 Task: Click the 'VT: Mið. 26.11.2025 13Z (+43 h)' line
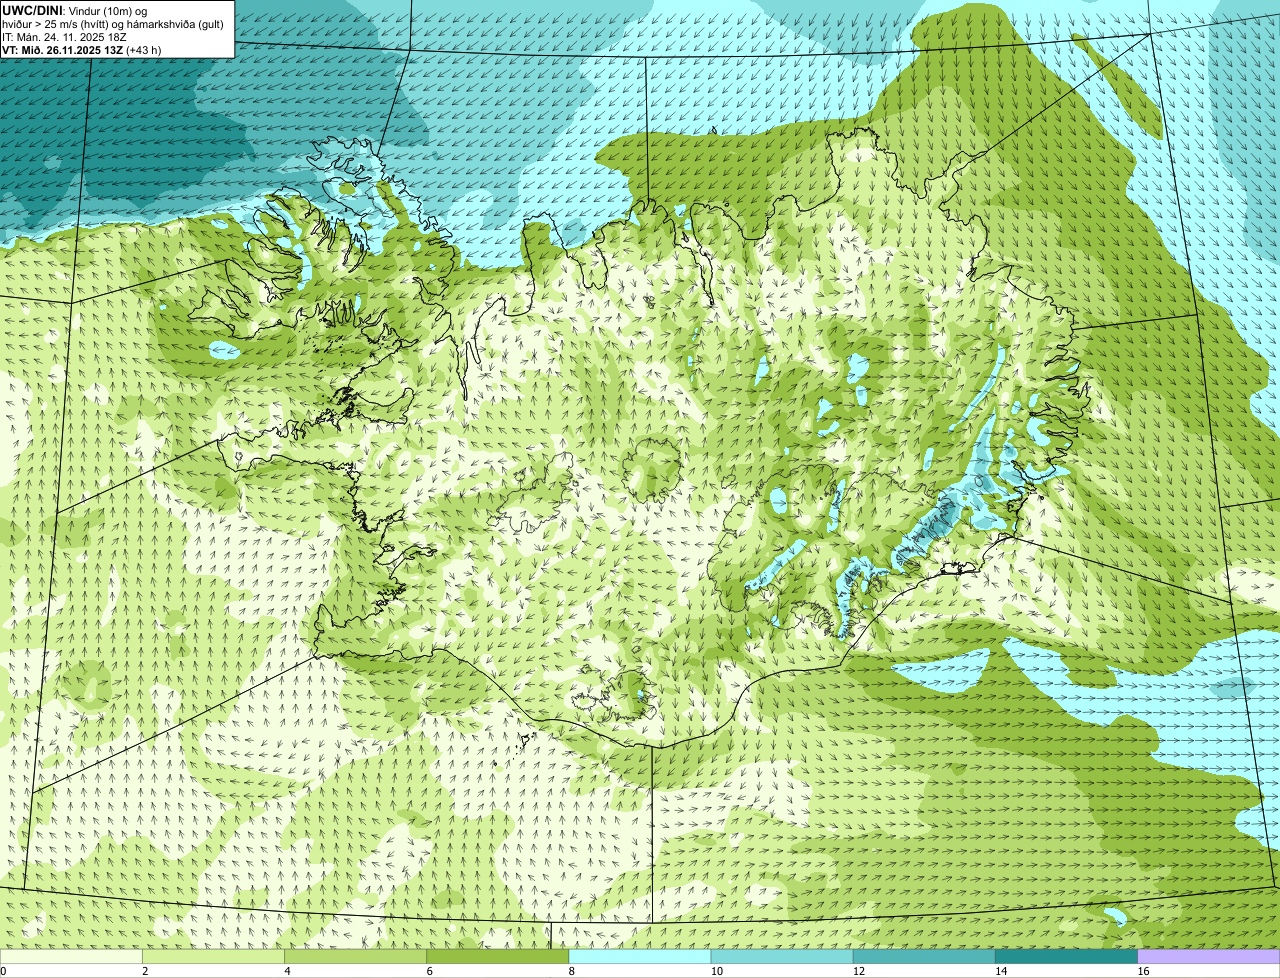point(82,49)
